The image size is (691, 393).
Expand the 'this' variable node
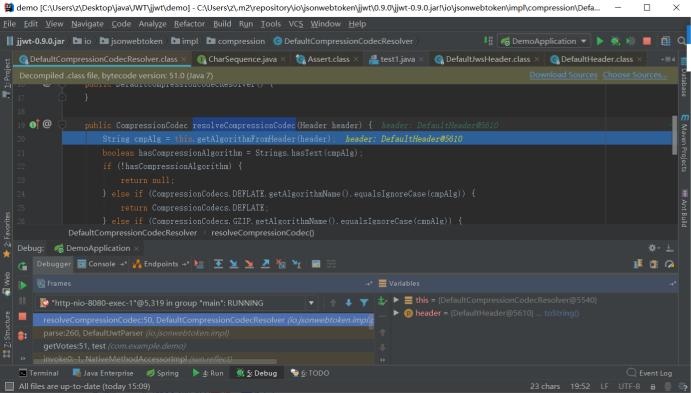click(x=396, y=300)
